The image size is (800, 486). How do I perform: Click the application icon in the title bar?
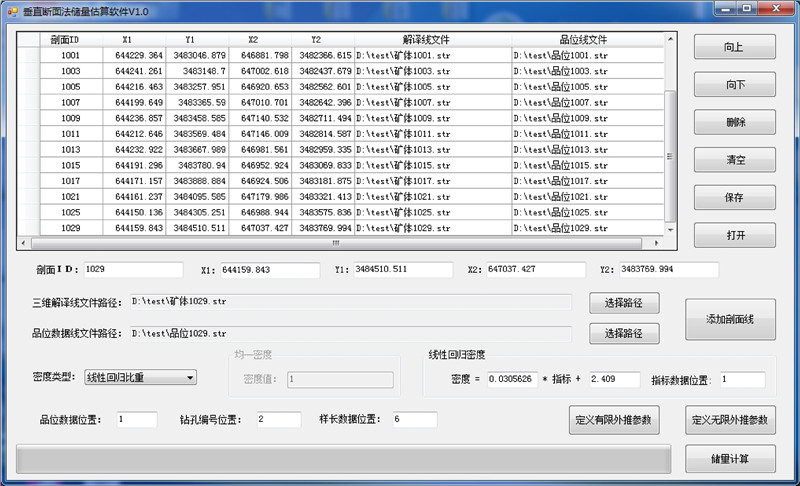[10, 8]
